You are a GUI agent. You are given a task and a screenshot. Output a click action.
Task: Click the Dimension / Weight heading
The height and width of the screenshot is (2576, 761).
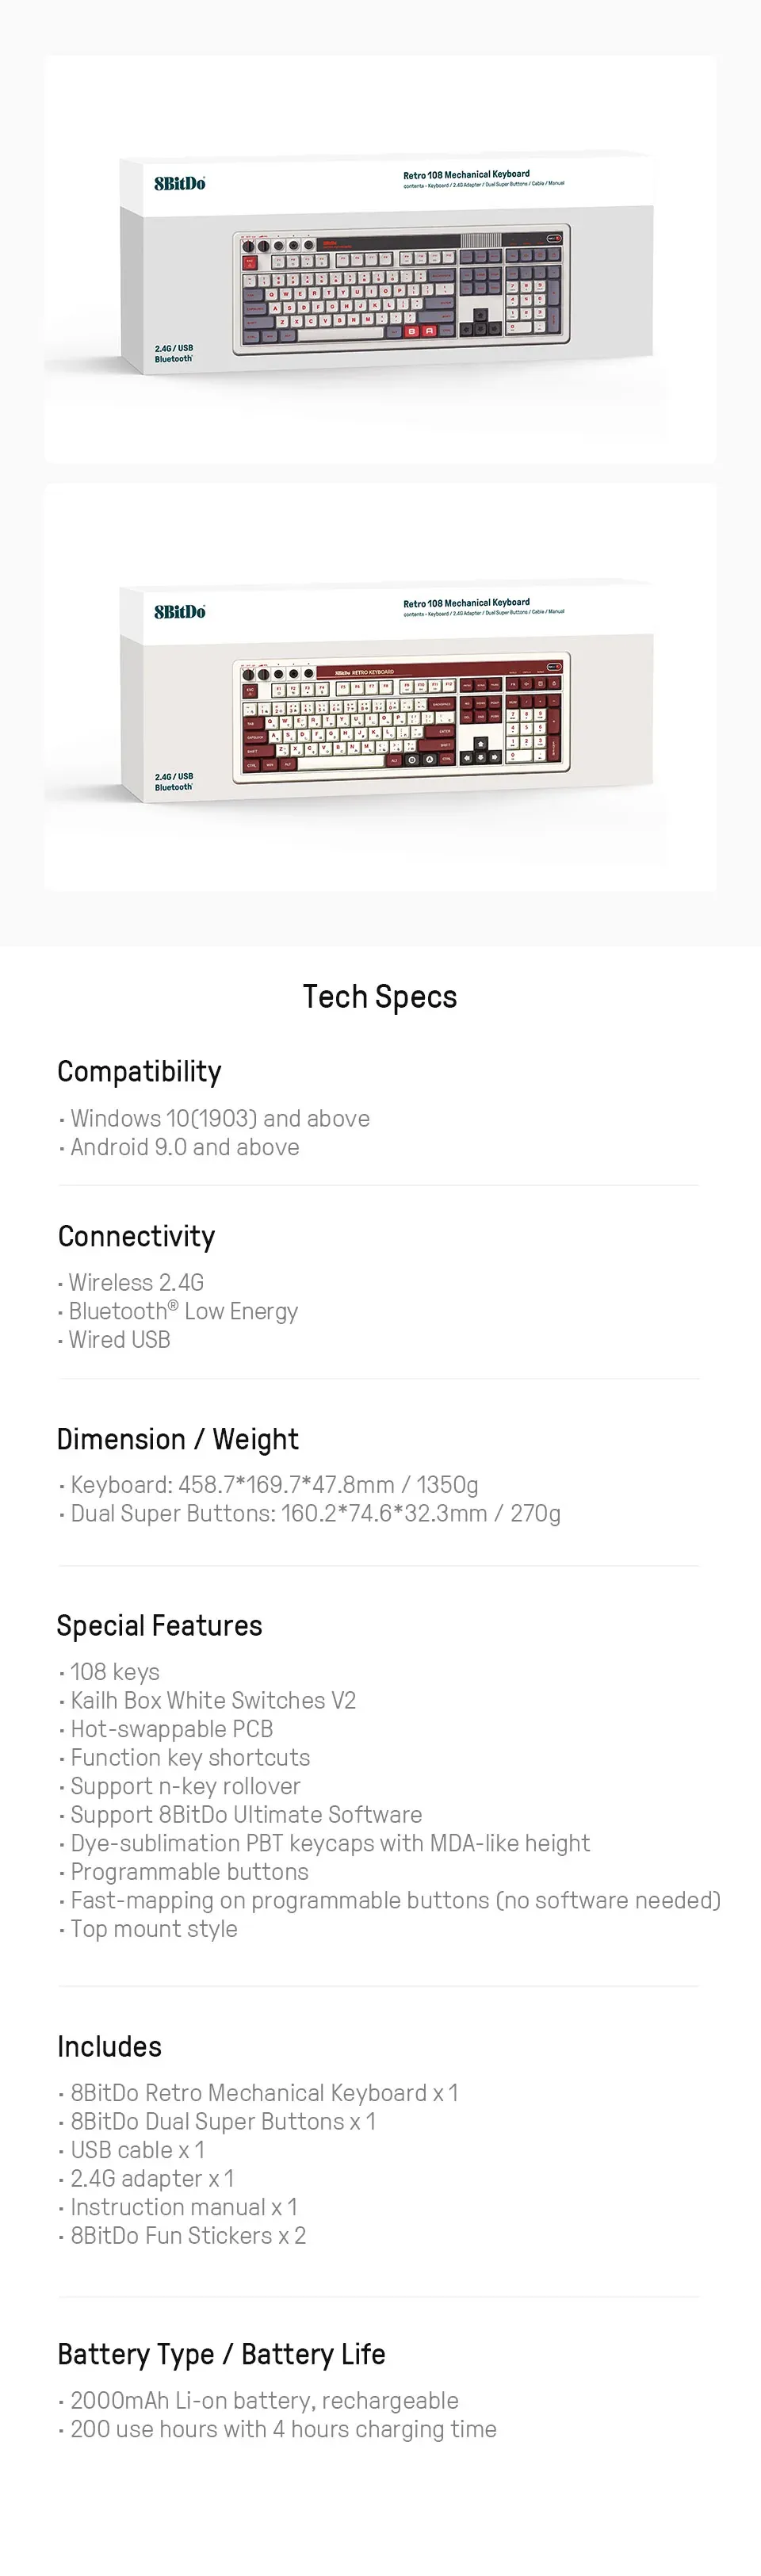tap(177, 1440)
